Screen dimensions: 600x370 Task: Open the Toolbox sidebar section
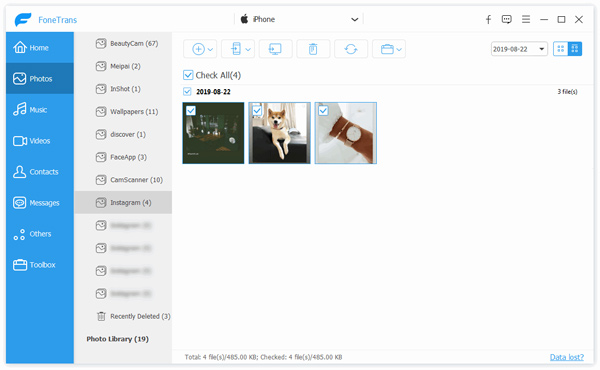coord(40,264)
